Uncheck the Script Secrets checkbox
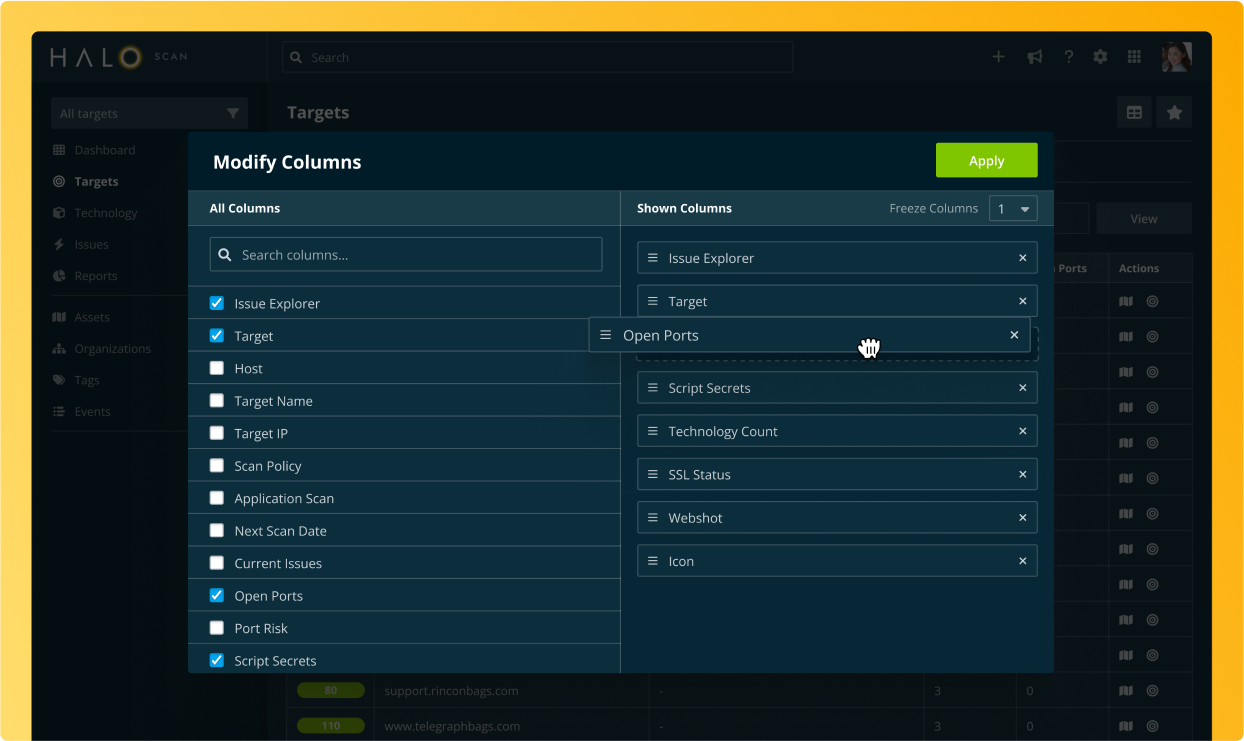This screenshot has height=741, width=1244. (x=216, y=660)
